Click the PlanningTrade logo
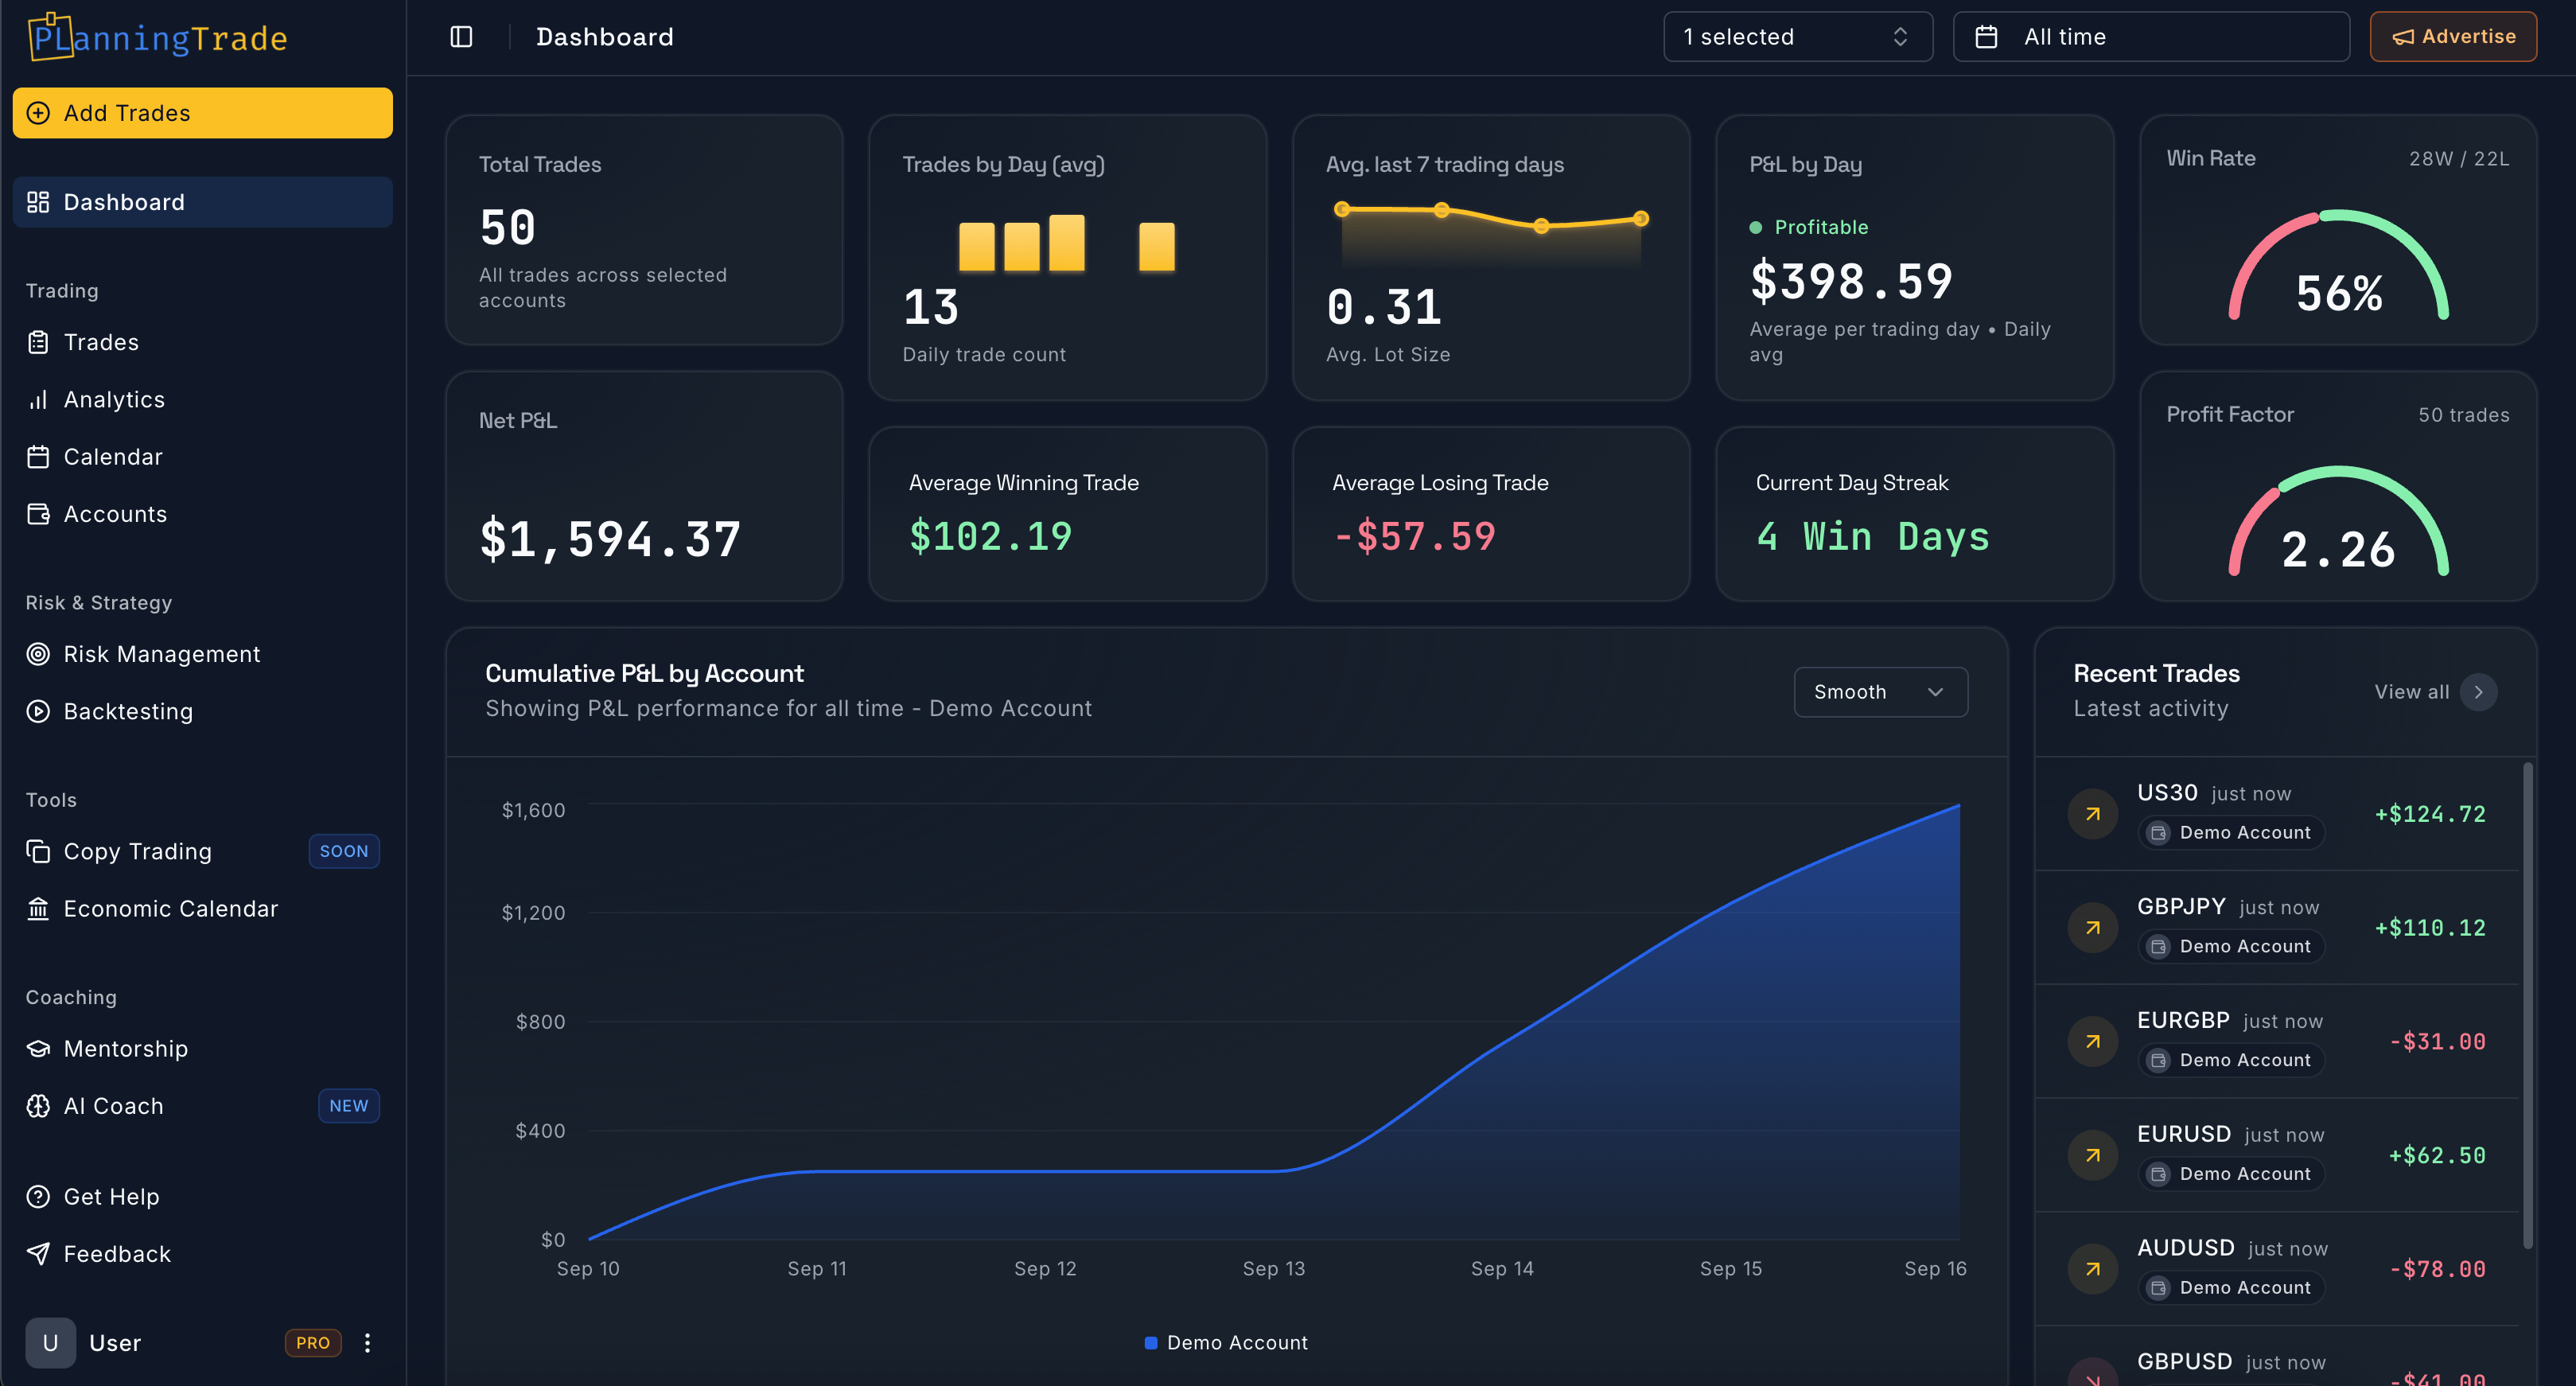 157,37
